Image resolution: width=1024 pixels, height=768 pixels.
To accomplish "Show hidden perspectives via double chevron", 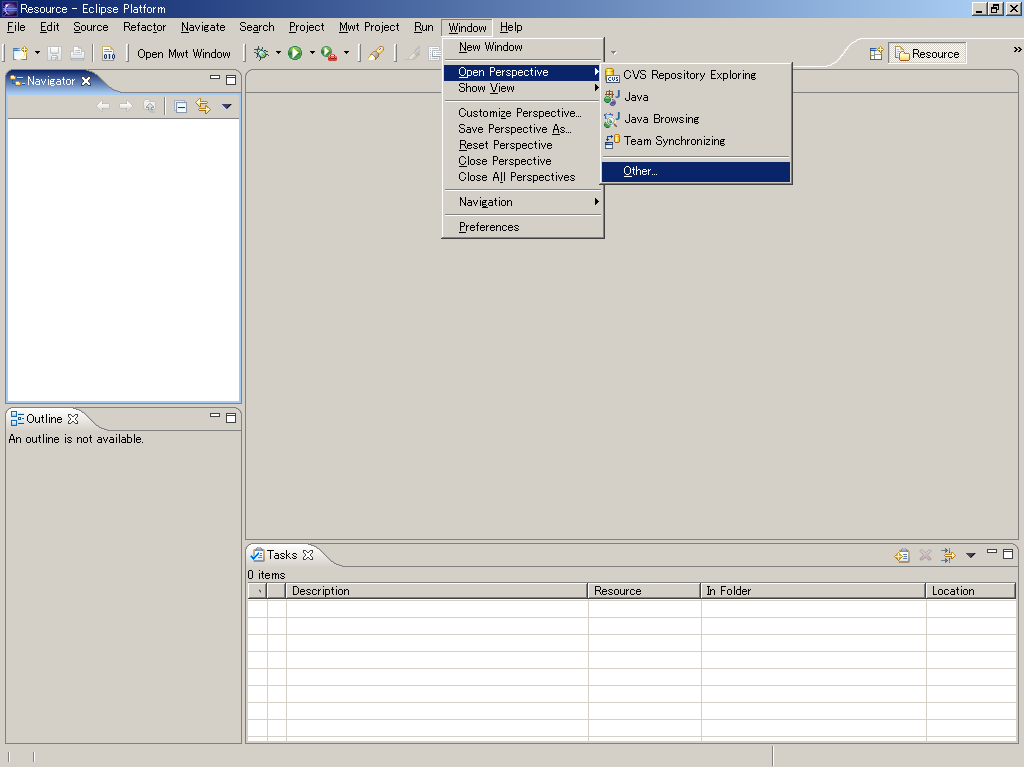I will pyautogui.click(x=1017, y=50).
